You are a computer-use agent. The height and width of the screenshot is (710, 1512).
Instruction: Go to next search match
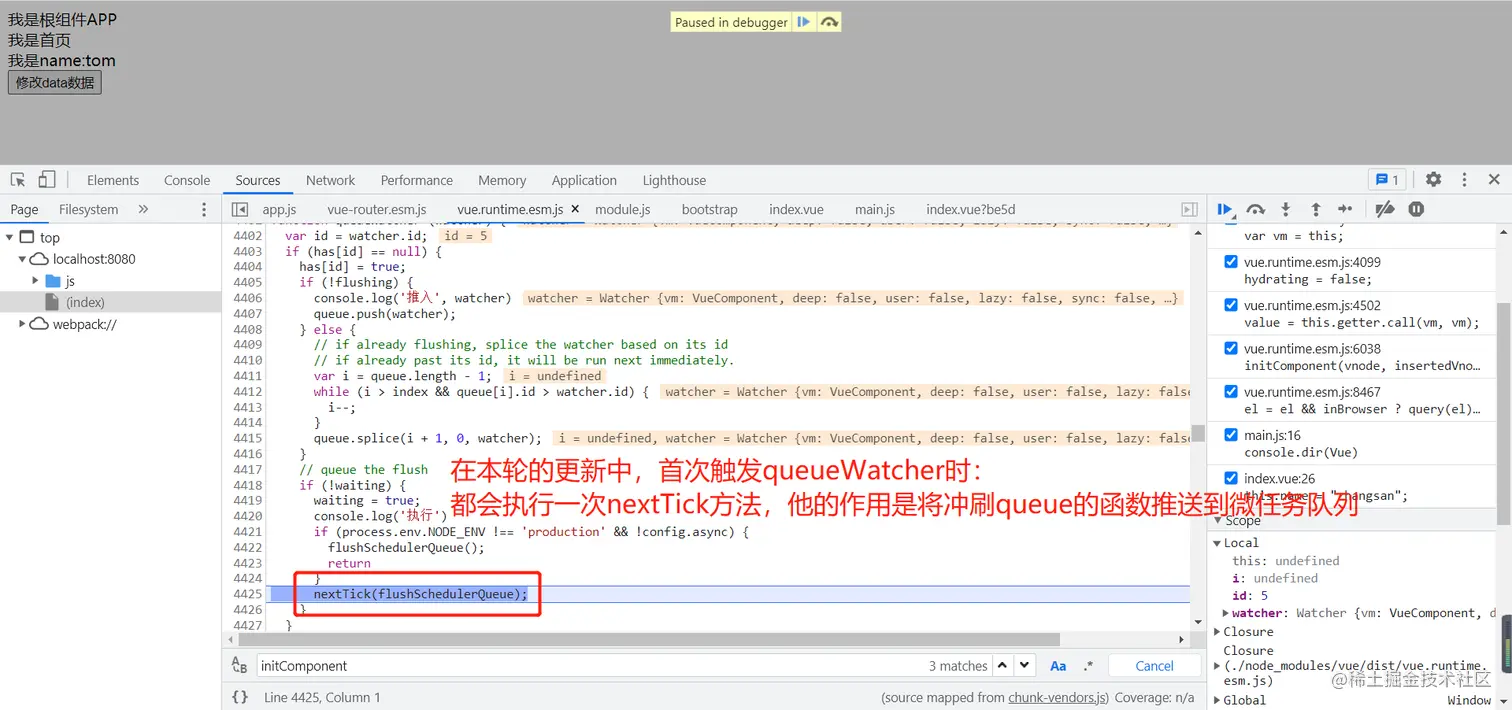tap(1024, 666)
